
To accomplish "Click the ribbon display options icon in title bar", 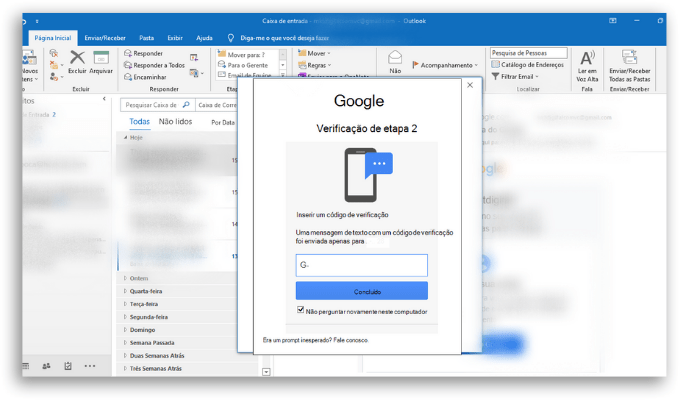I will click(613, 21).
